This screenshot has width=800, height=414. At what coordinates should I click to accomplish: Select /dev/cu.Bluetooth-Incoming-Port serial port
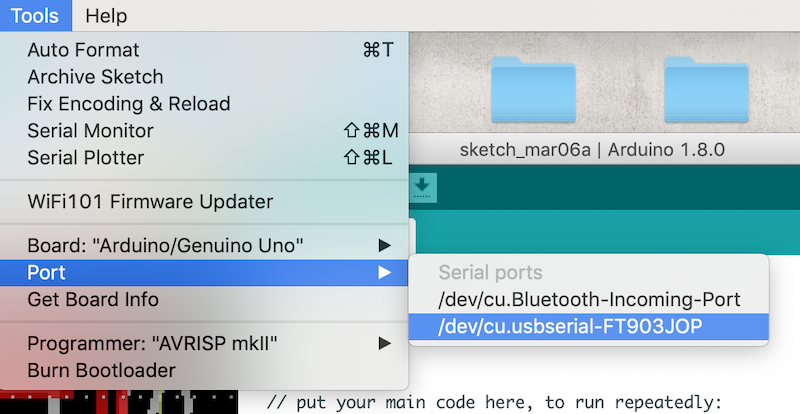pyautogui.click(x=589, y=300)
